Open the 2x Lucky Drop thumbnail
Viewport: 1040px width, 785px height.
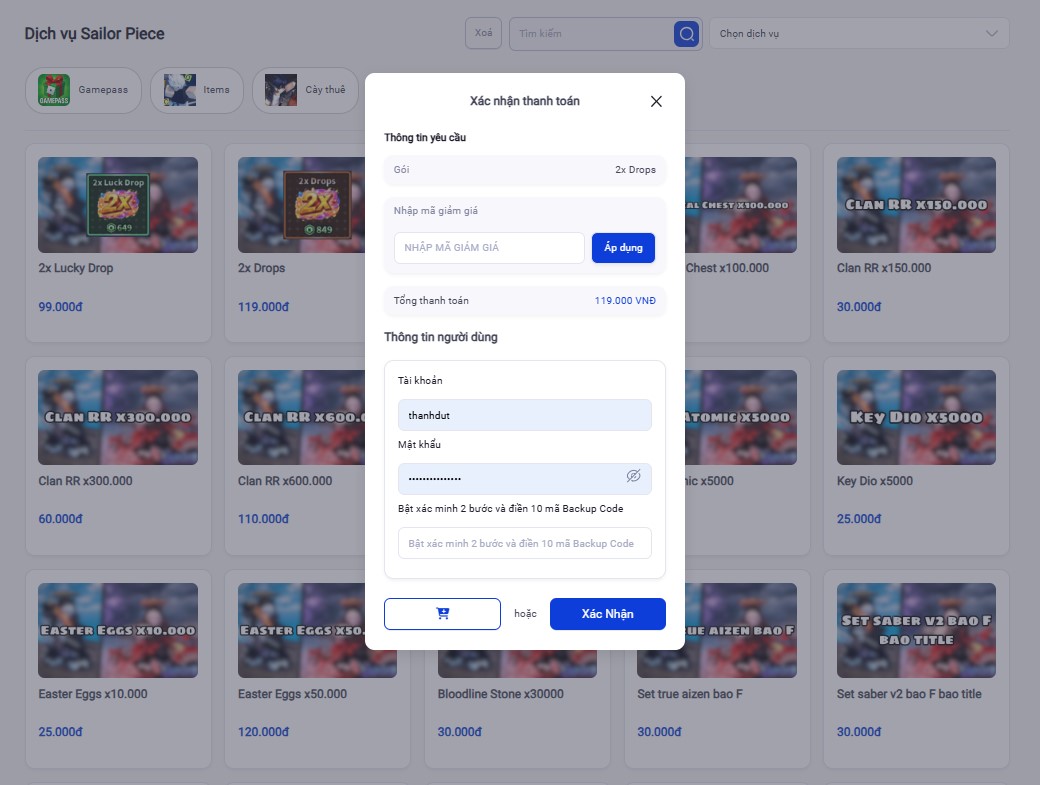(x=118, y=205)
